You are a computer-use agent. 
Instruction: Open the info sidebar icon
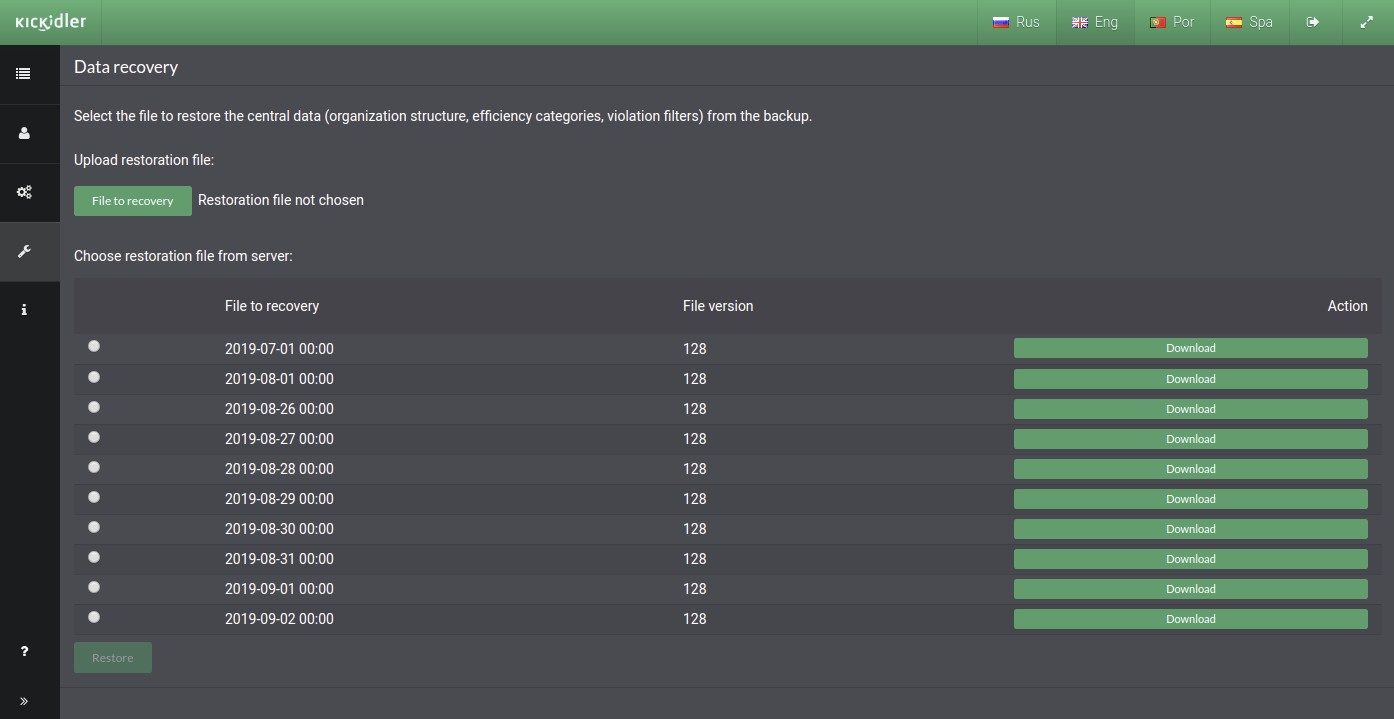24,310
